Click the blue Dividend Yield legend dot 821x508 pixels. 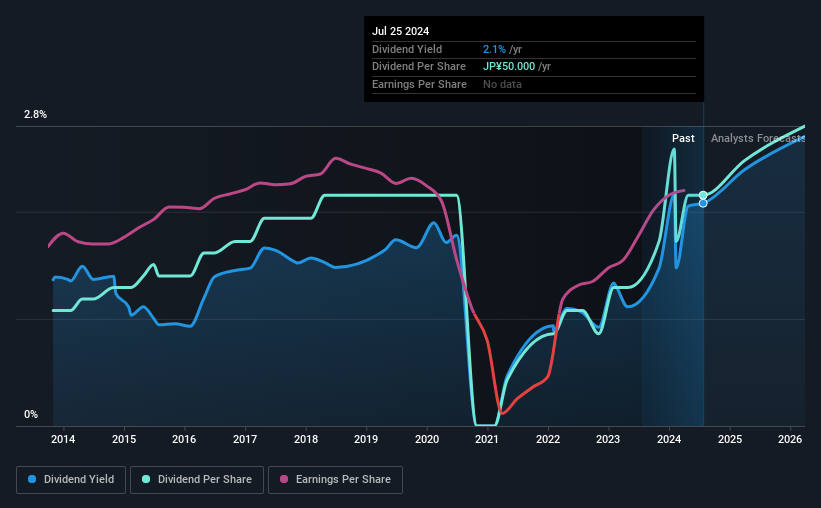[x=32, y=479]
